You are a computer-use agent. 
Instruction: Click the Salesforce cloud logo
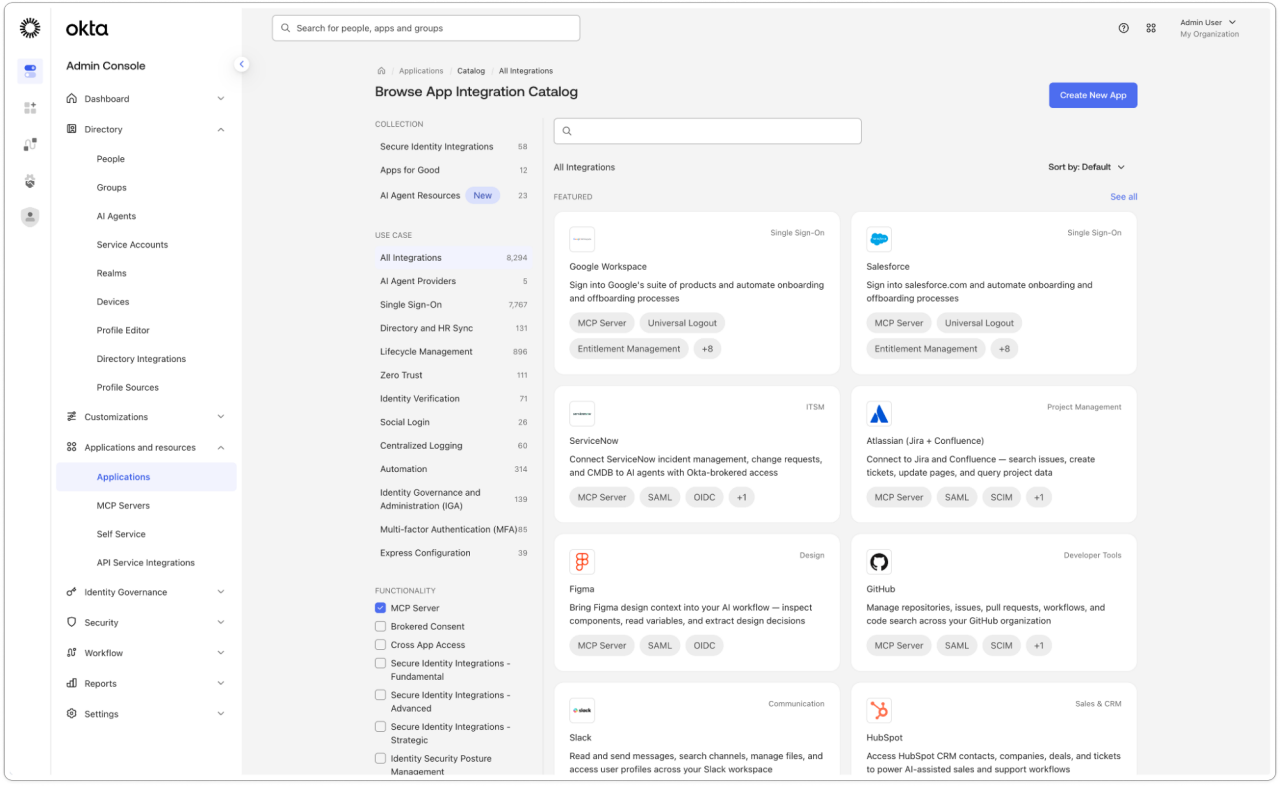(879, 239)
